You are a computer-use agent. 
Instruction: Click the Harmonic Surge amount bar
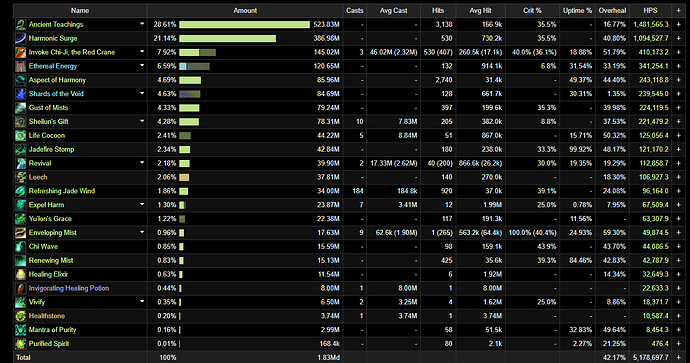(228, 39)
